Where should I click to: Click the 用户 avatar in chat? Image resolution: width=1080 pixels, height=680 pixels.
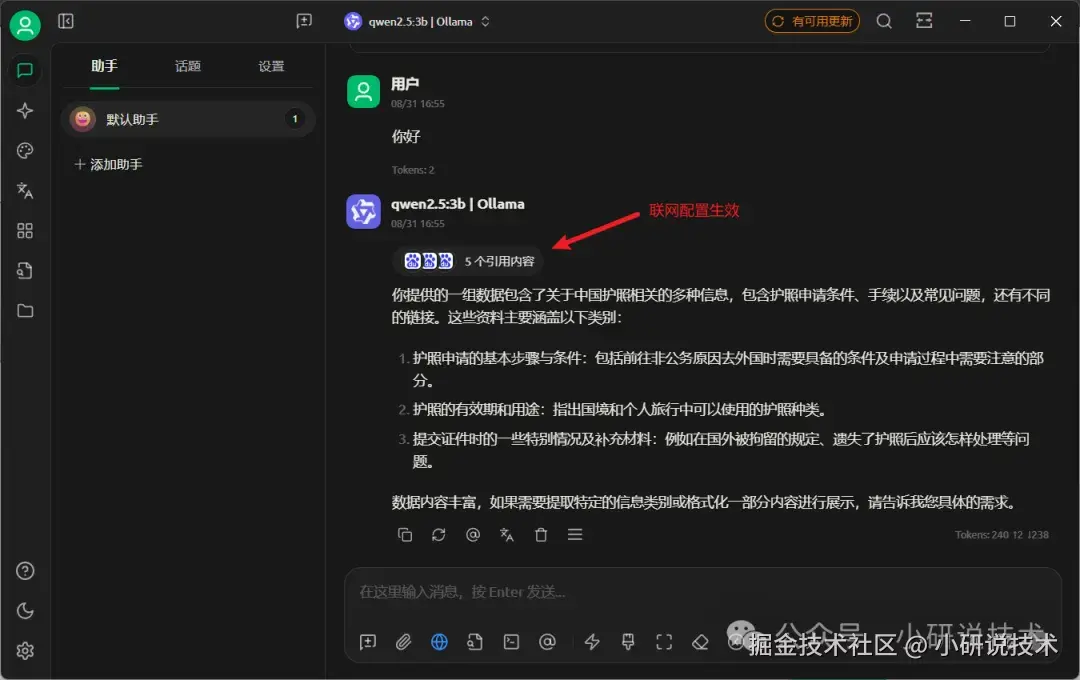pyautogui.click(x=363, y=91)
